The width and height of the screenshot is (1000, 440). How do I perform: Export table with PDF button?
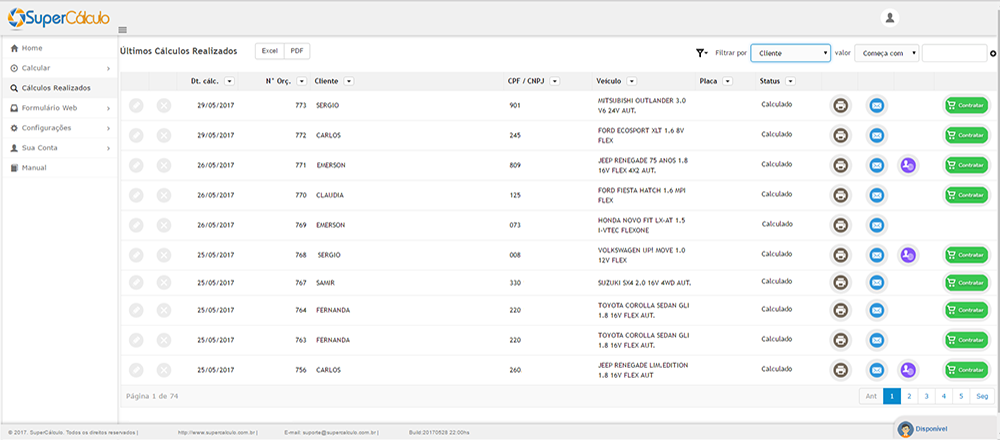pos(297,51)
